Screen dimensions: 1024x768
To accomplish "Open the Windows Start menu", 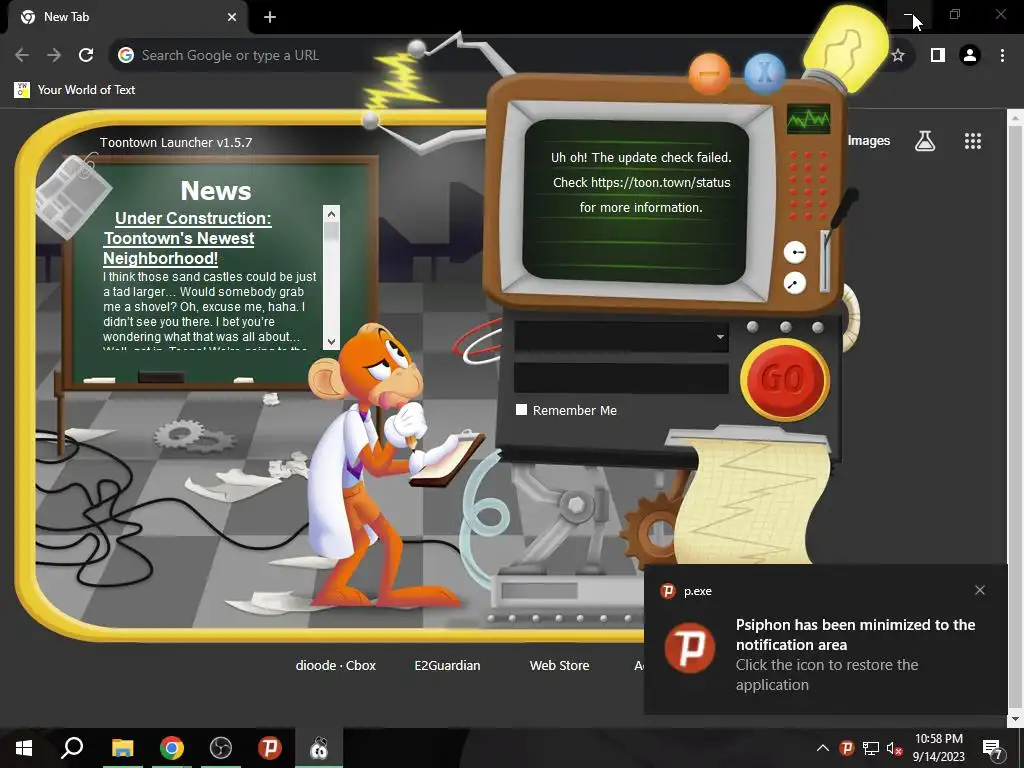I will coord(24,748).
